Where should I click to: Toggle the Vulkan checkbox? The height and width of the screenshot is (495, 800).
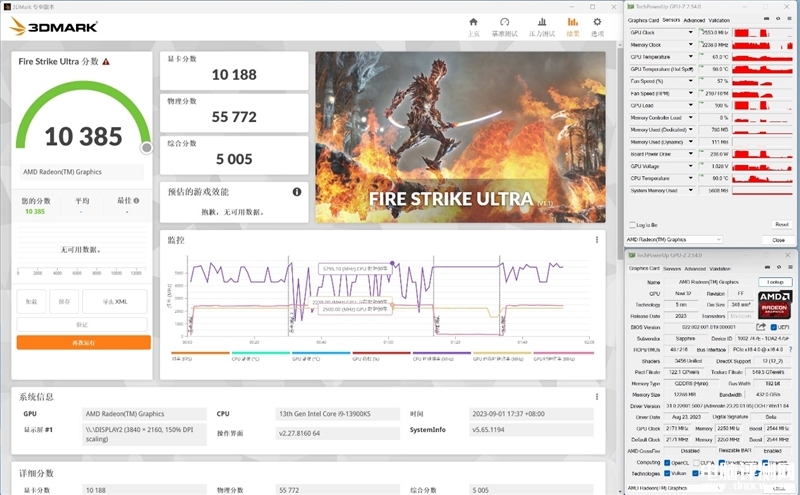point(667,474)
